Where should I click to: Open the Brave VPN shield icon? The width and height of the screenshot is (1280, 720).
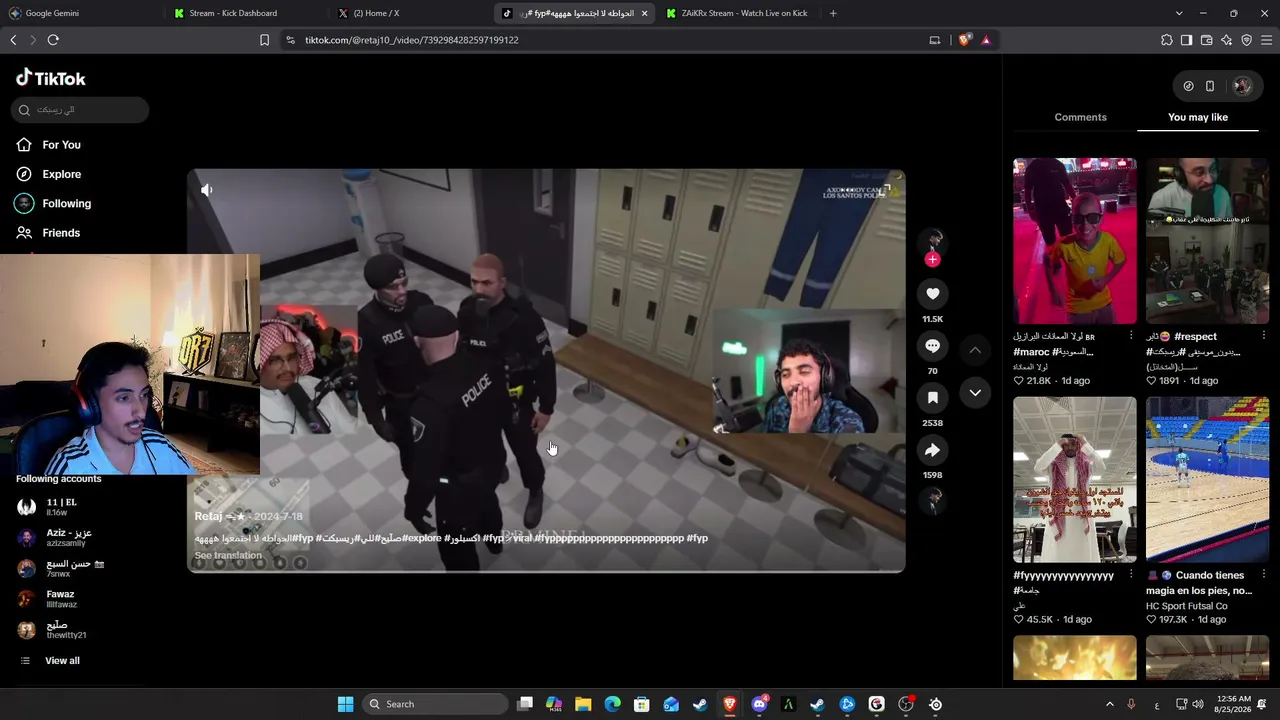tap(1247, 40)
